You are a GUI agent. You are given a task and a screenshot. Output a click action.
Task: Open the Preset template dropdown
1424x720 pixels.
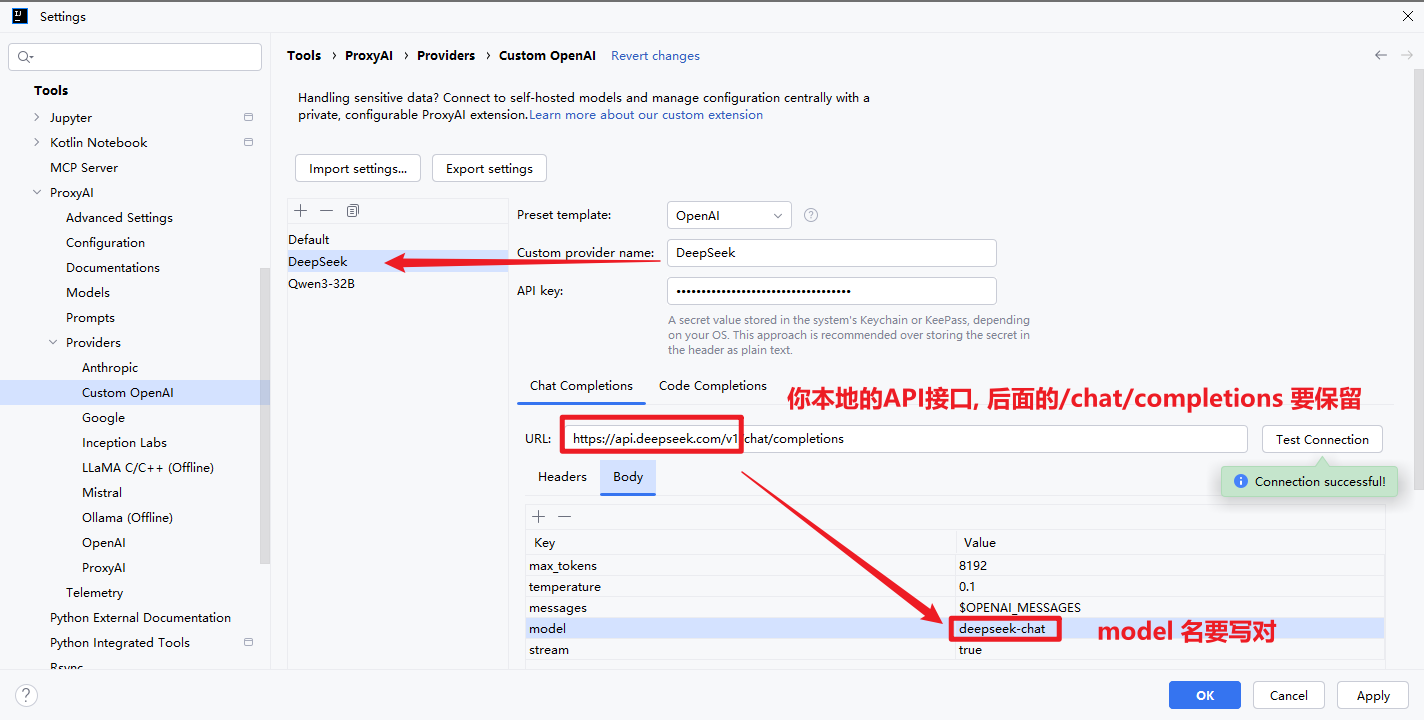click(729, 215)
